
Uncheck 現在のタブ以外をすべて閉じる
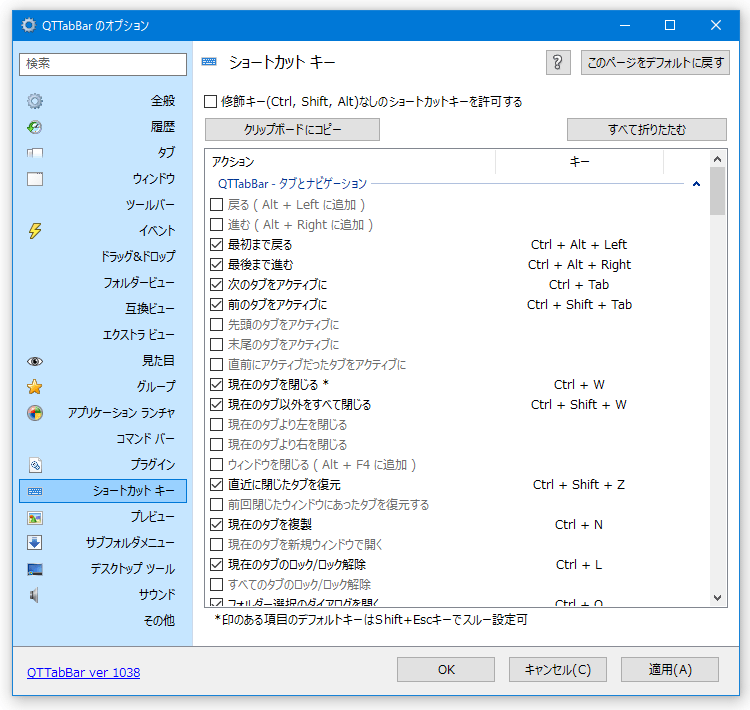click(217, 405)
